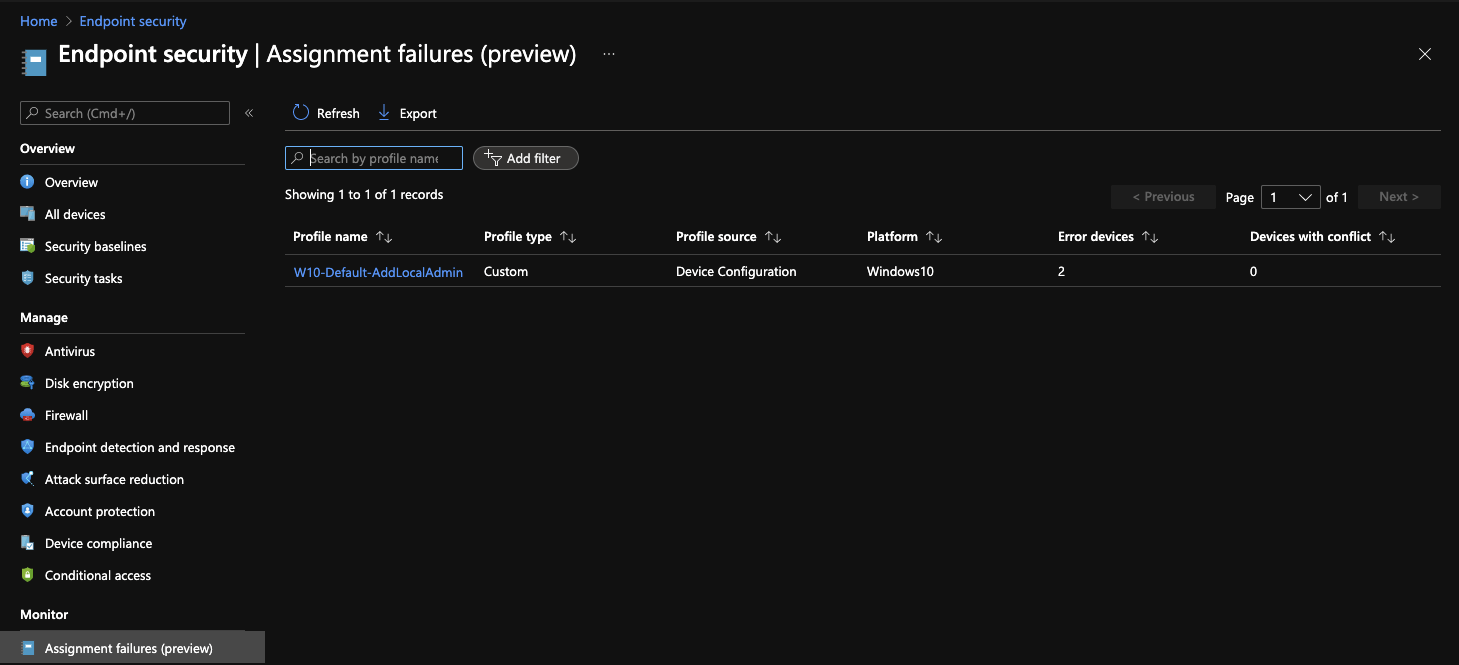The image size is (1459, 665).
Task: Sort by Platform column arrows
Action: pyautogui.click(x=934, y=237)
